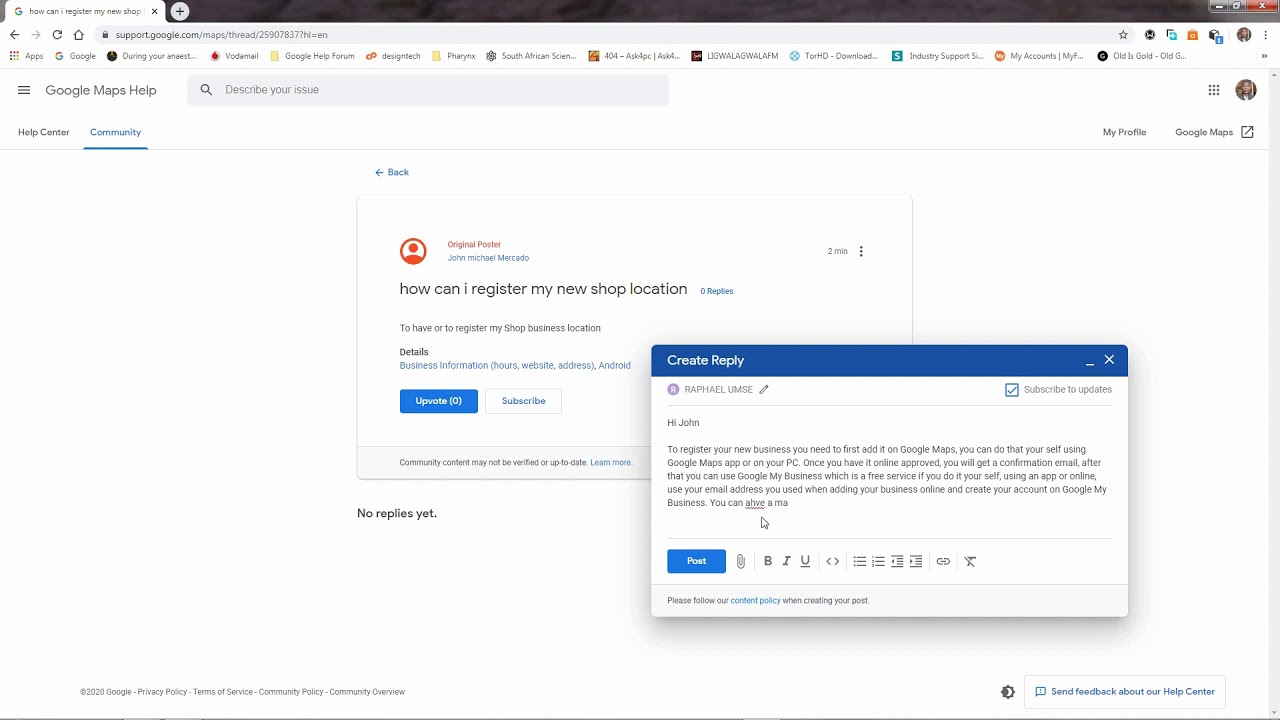This screenshot has width=1280, height=720.
Task: Click the Google apps grid icon
Action: tap(1214, 90)
